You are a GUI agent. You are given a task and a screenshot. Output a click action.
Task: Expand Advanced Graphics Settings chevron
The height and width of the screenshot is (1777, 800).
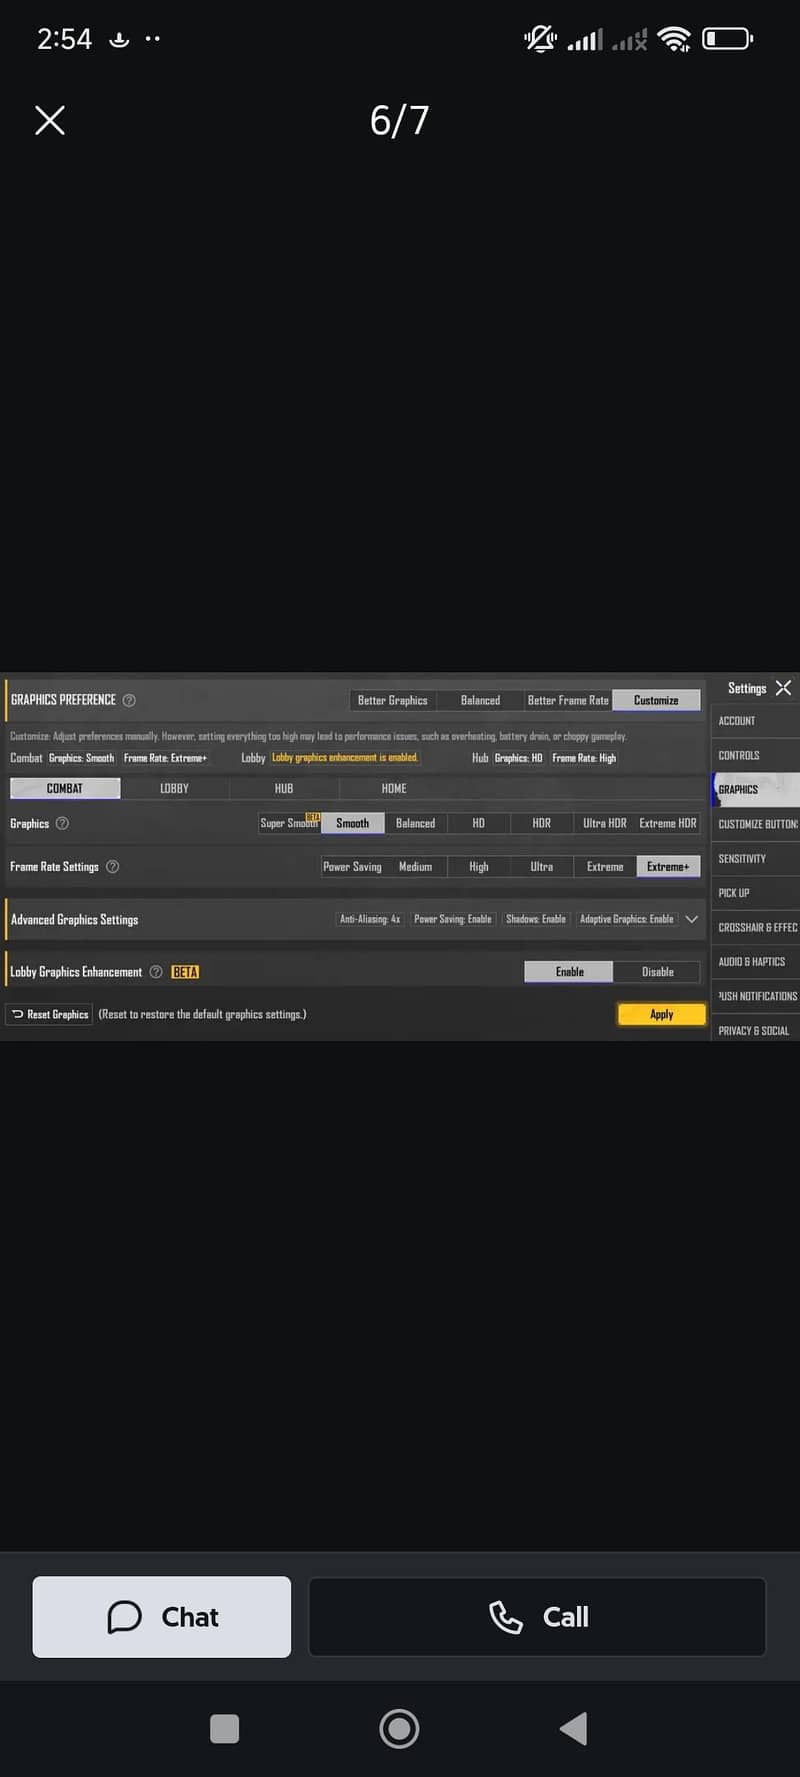[691, 919]
